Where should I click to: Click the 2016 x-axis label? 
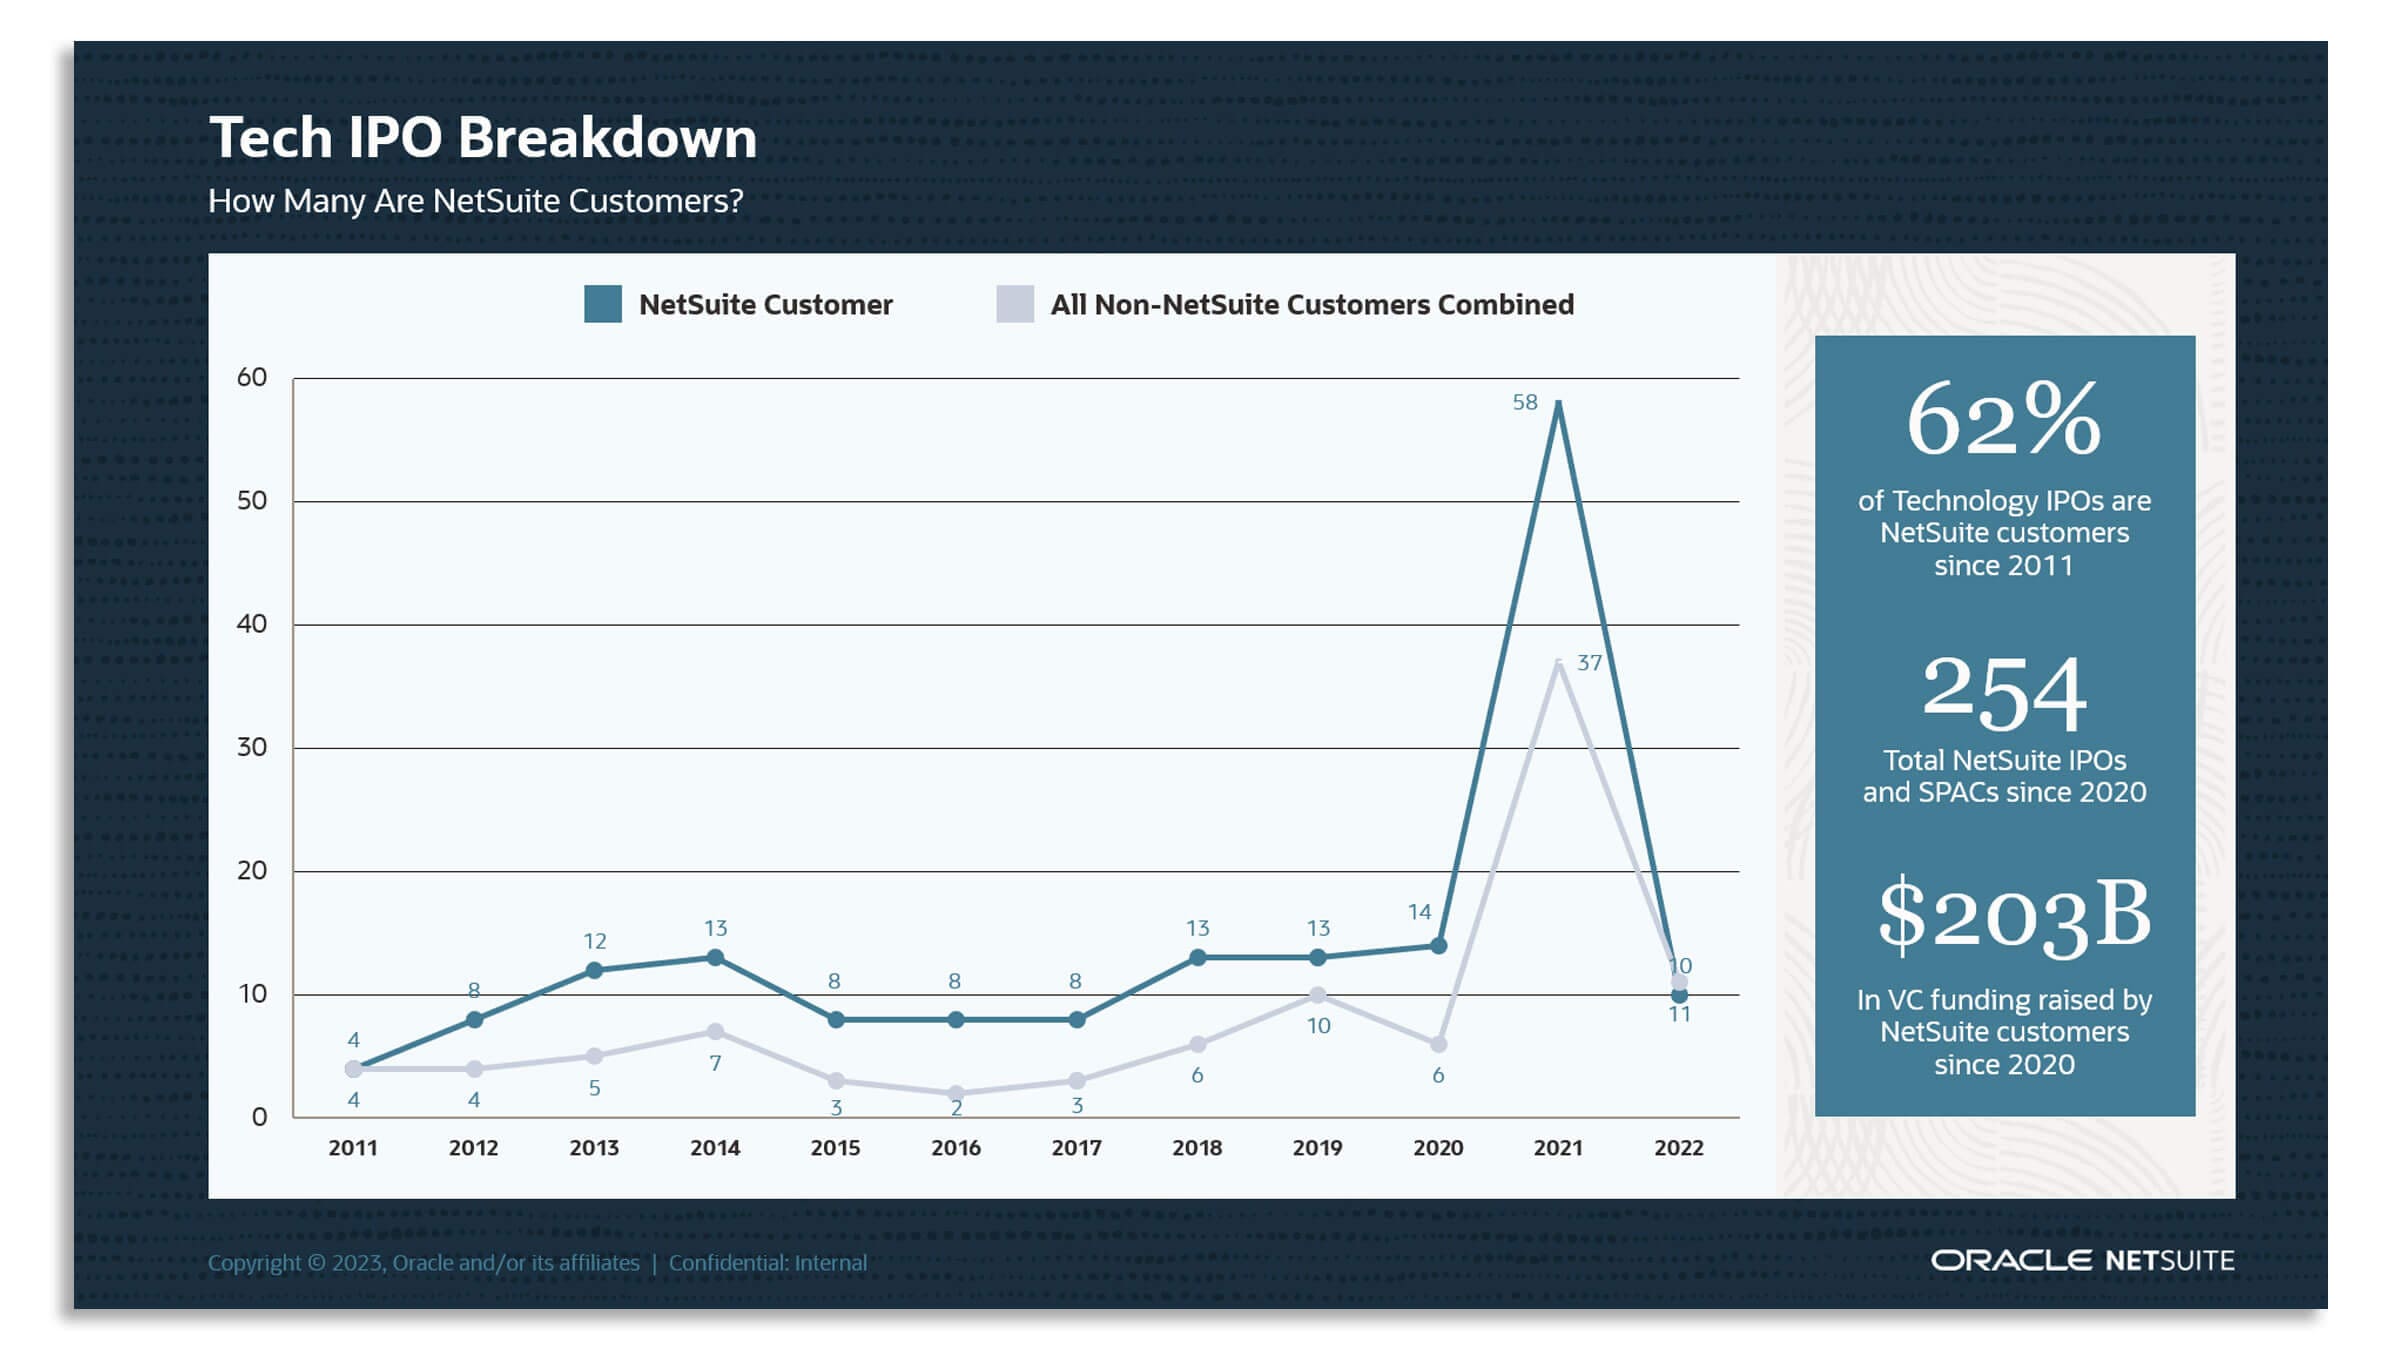[x=956, y=1147]
